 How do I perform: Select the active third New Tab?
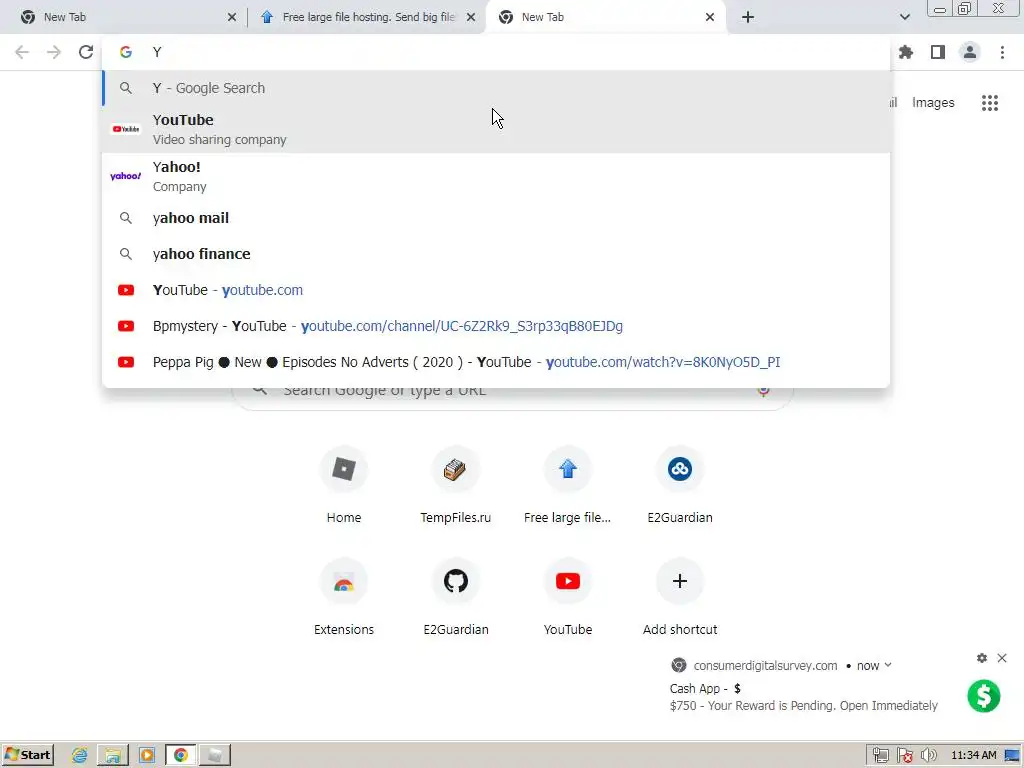(604, 17)
